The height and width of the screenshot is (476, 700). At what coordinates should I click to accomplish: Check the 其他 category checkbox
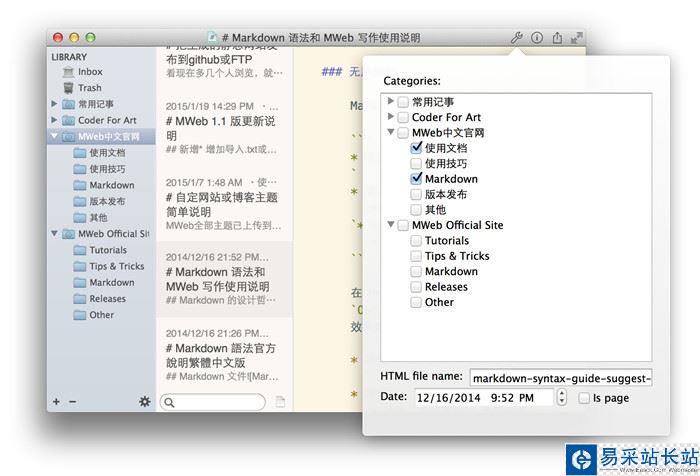(x=416, y=209)
